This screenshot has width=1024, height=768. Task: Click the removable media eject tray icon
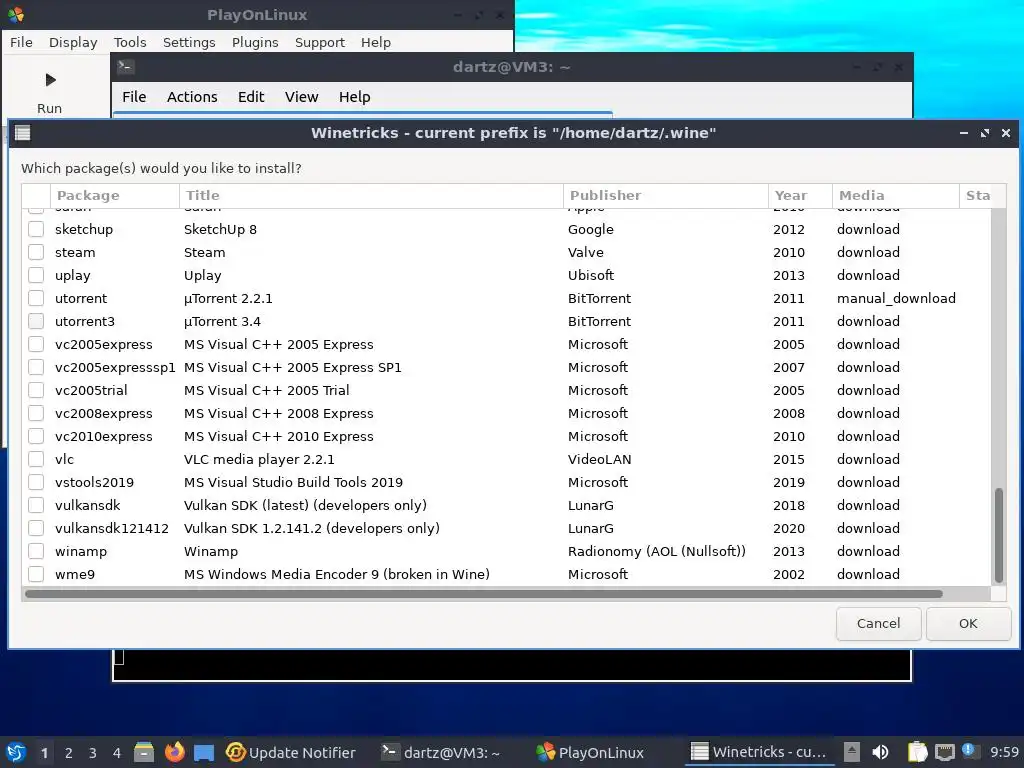pyautogui.click(x=852, y=752)
